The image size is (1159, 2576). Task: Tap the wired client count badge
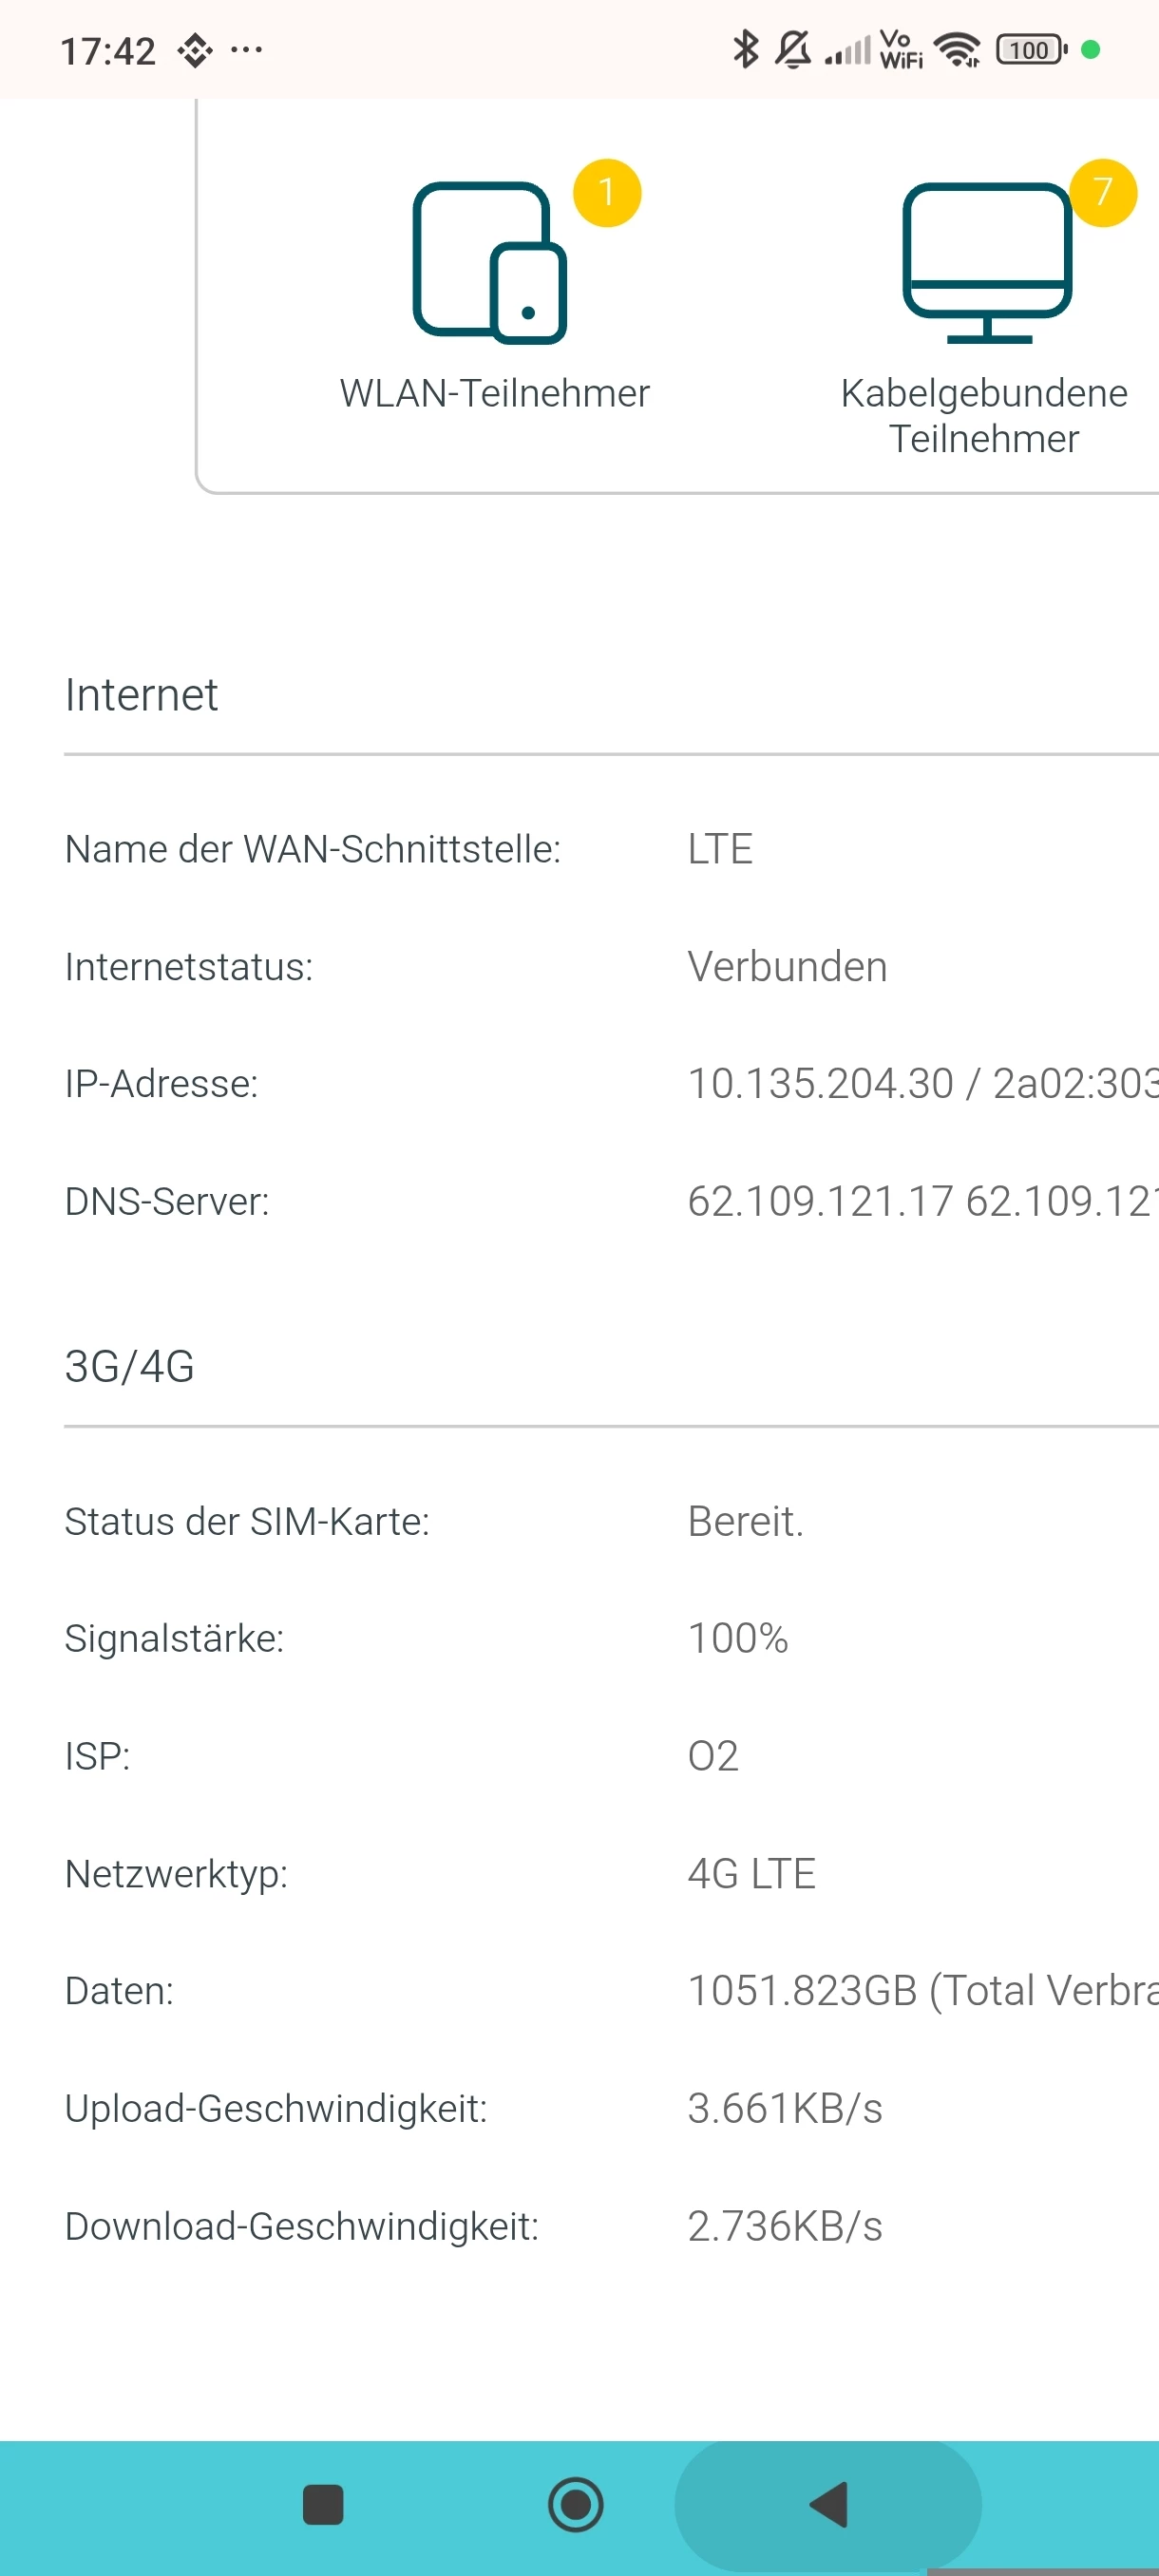tap(1102, 192)
